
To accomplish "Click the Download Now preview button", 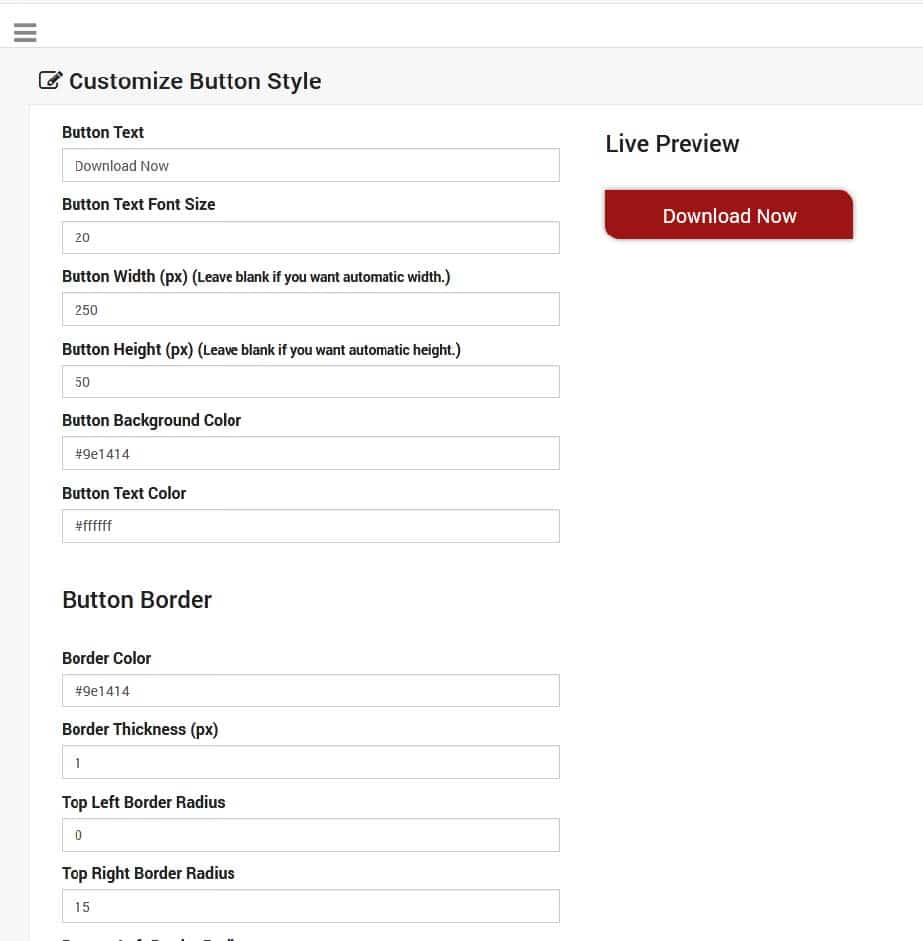I will click(x=729, y=215).
